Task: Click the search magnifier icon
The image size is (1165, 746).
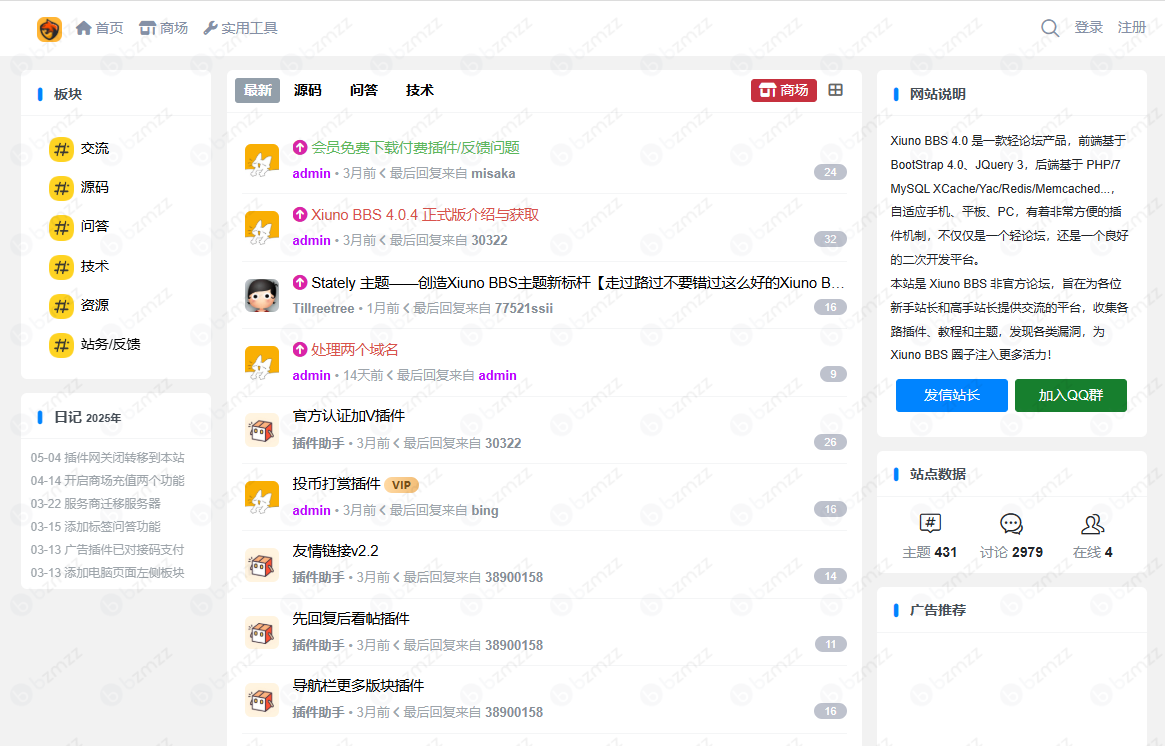Action: pos(1050,28)
